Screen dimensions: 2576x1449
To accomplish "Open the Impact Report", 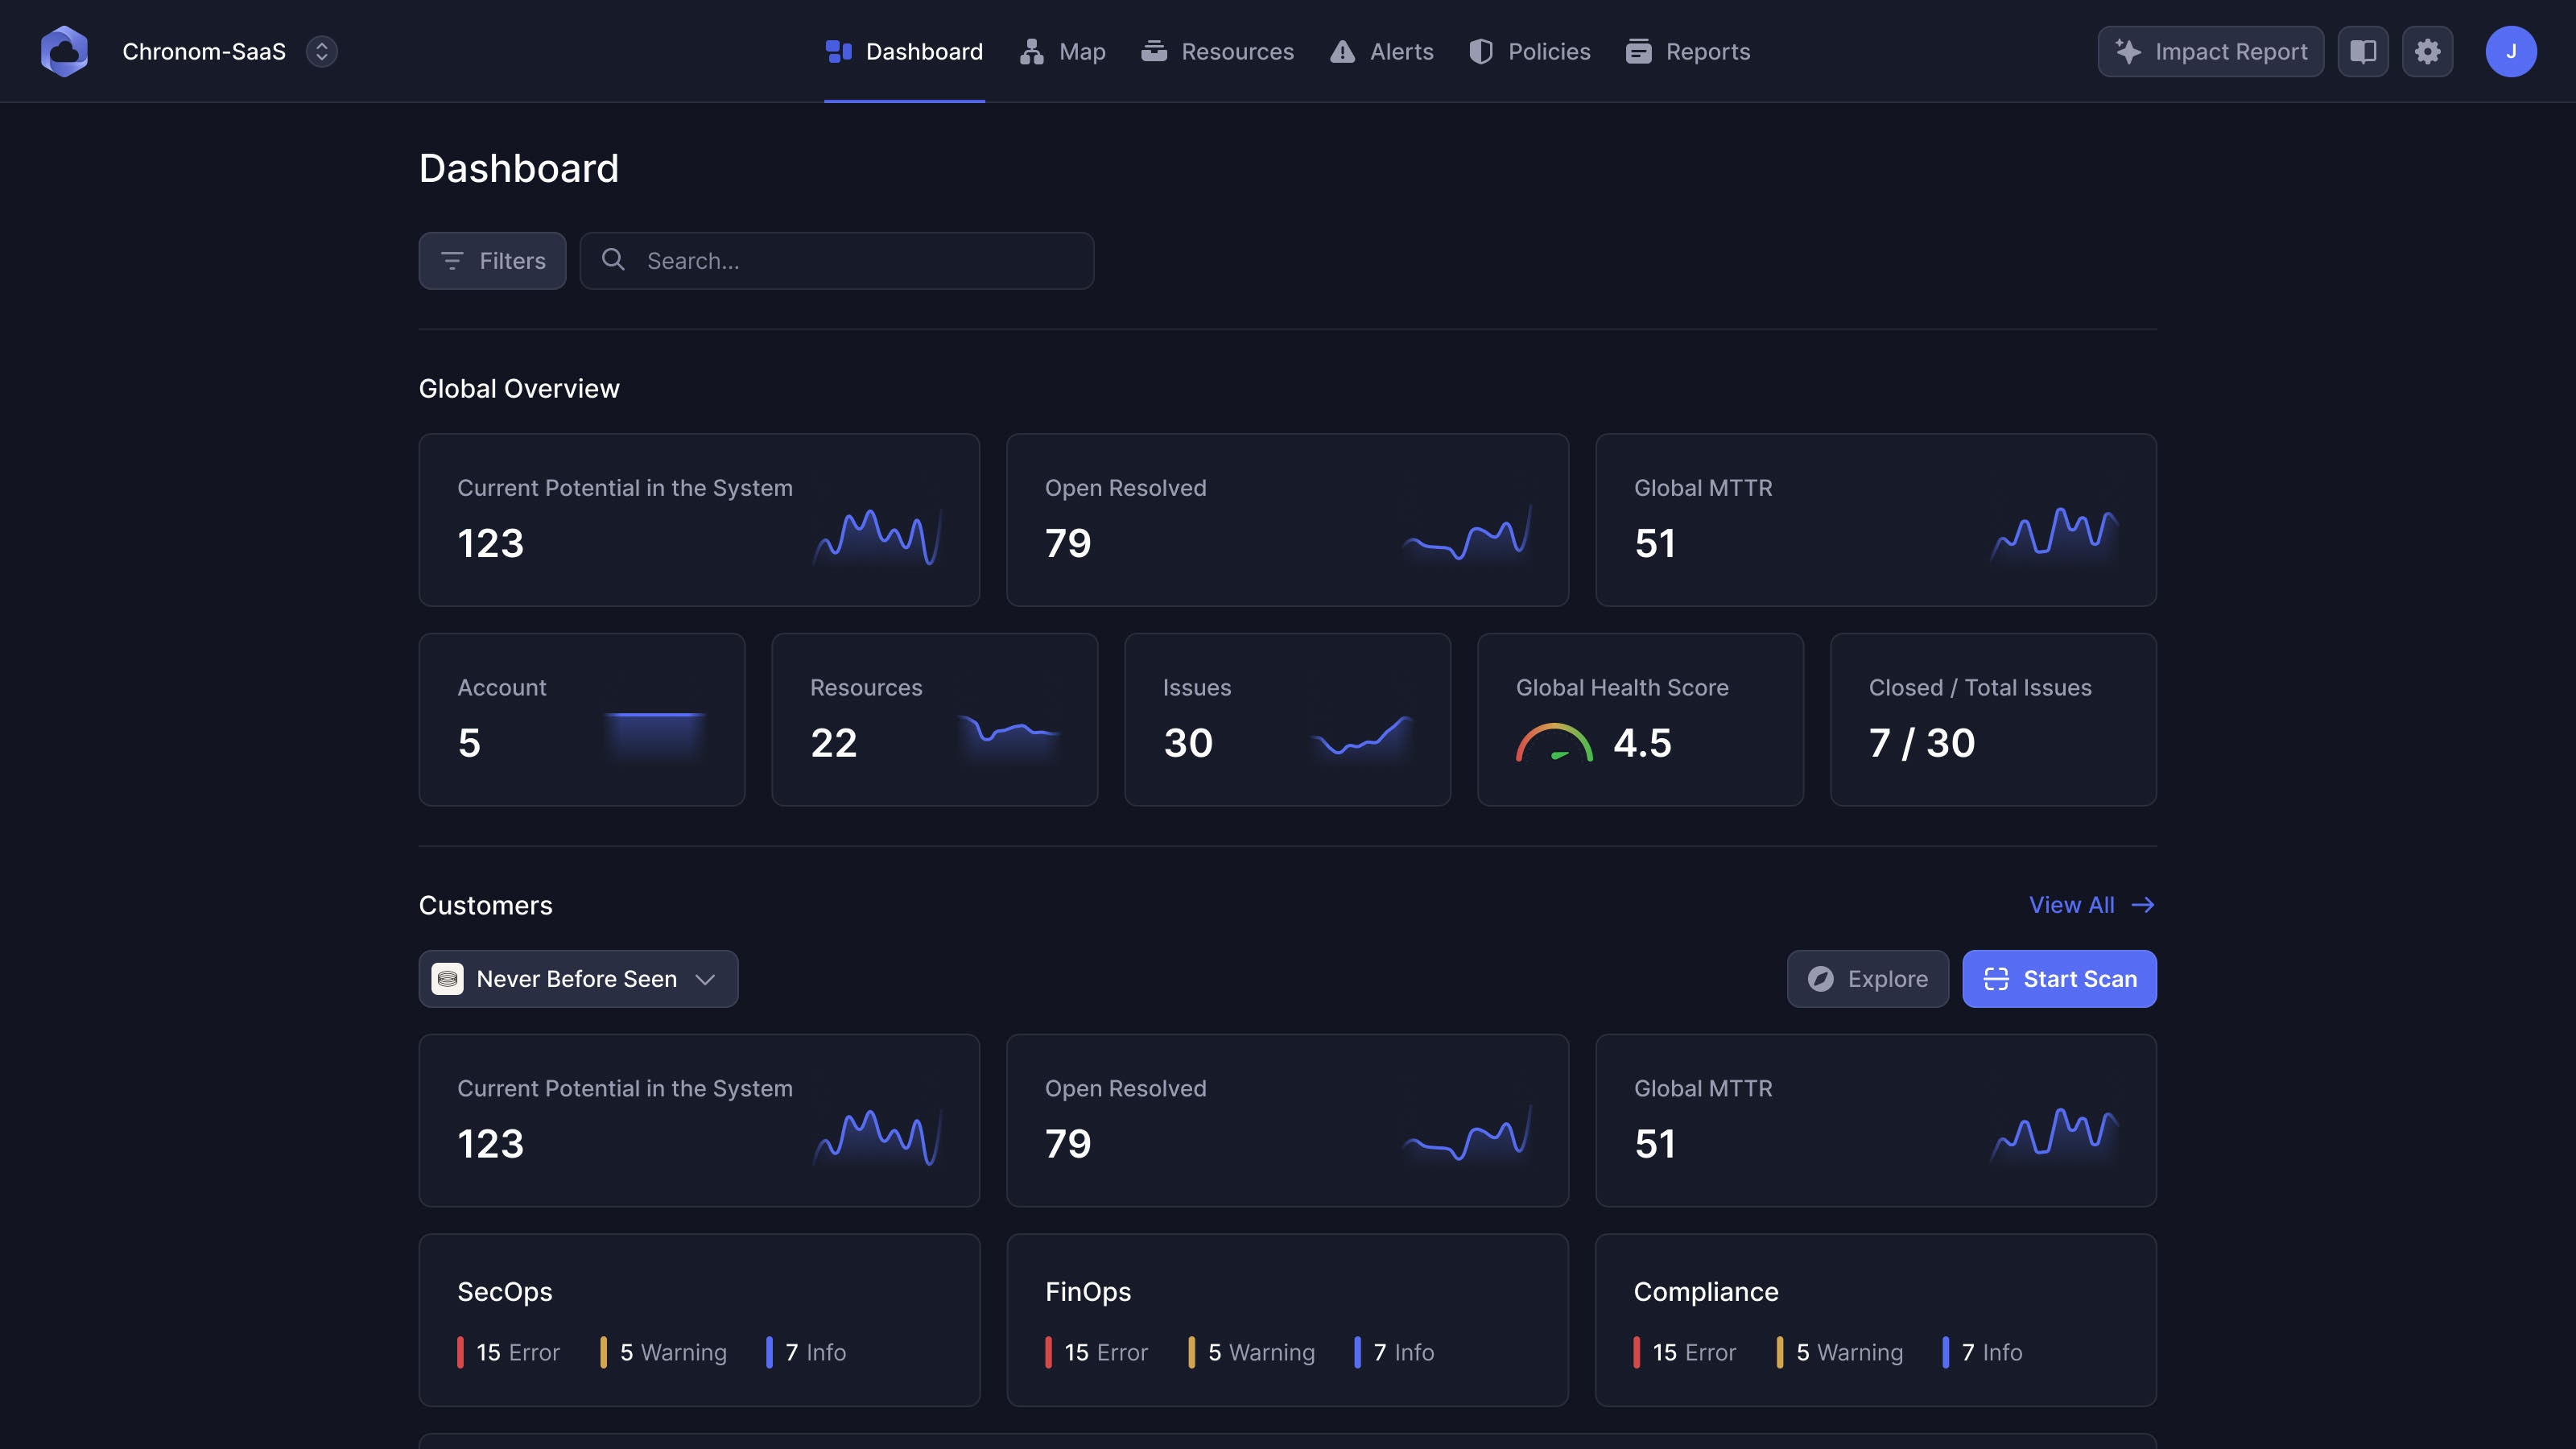I will point(2210,51).
